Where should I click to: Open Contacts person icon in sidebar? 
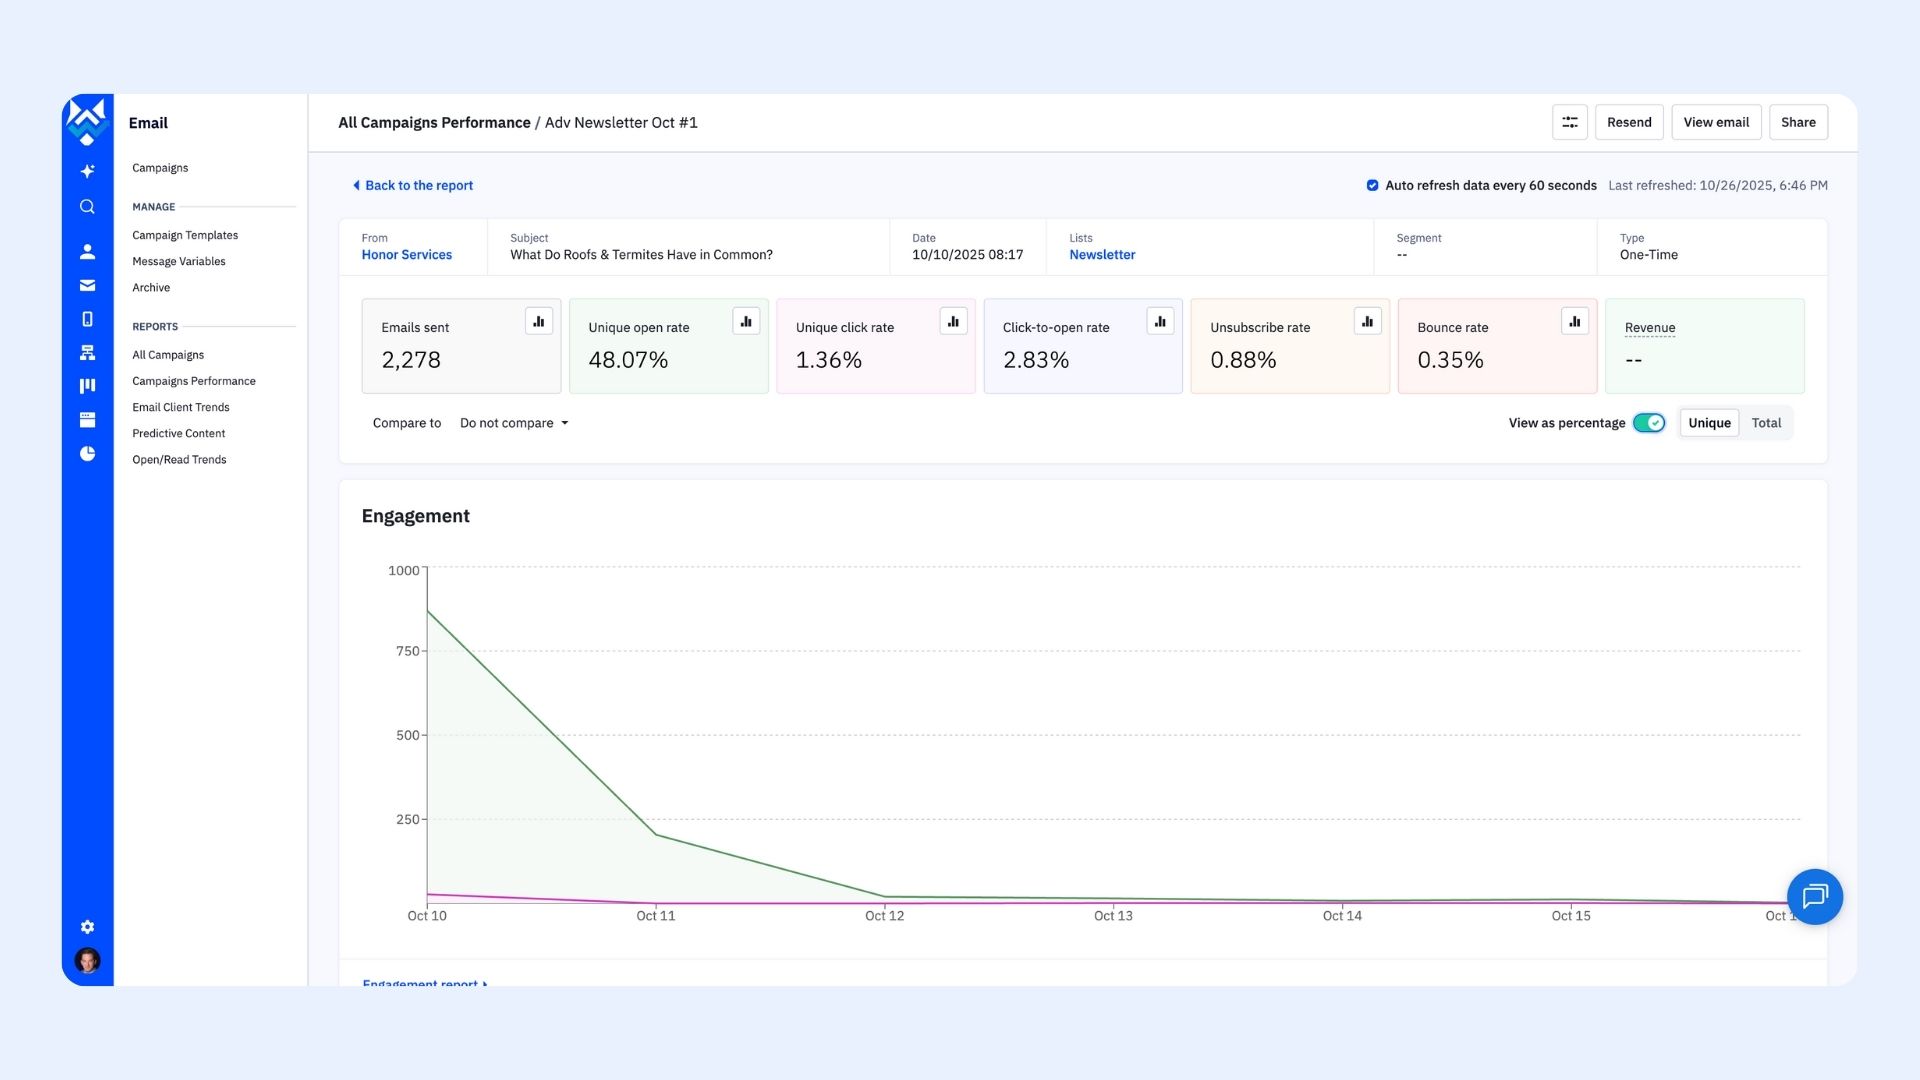point(87,251)
